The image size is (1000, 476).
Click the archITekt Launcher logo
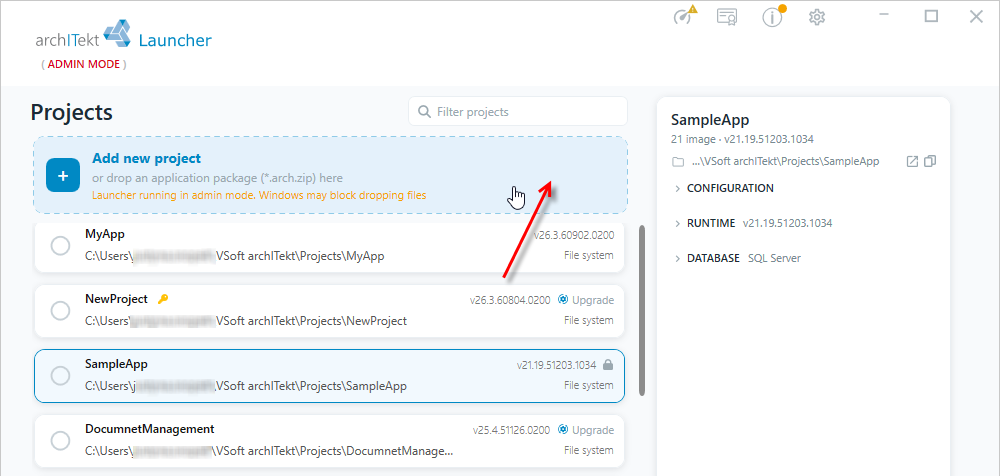[124, 36]
